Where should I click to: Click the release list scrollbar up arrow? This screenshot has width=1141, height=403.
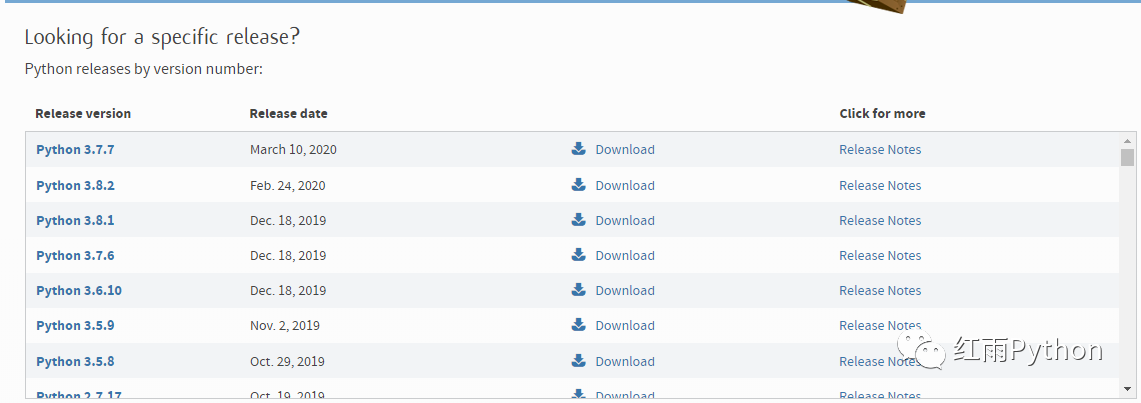pos(1127,140)
